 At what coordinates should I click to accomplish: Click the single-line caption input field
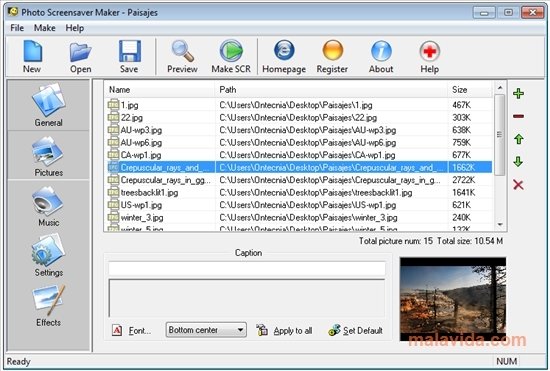(x=247, y=269)
